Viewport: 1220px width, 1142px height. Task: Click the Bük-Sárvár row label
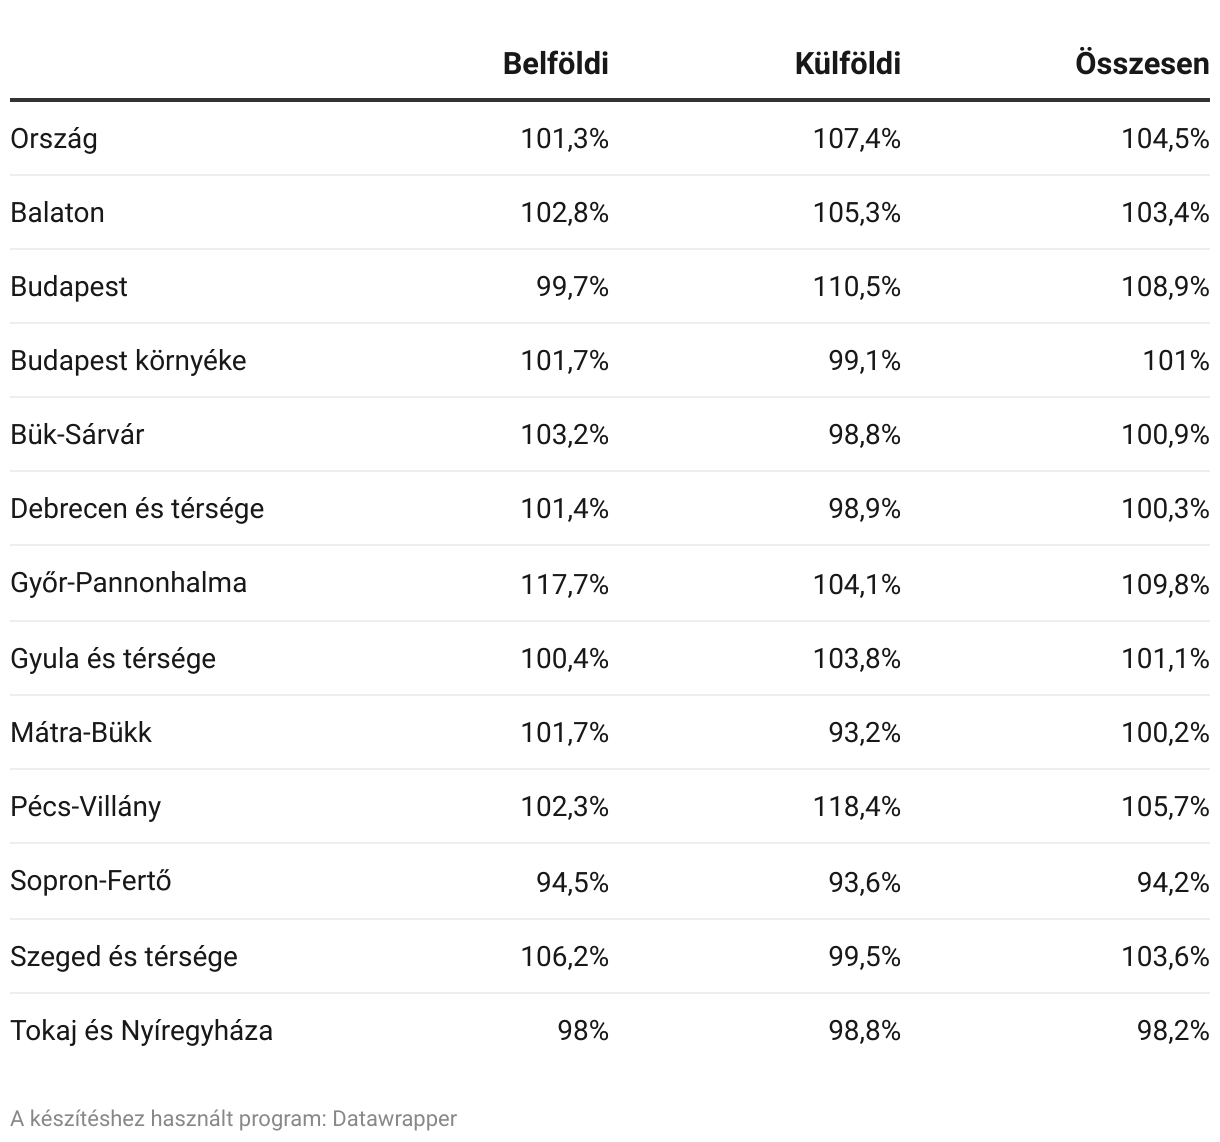point(77,435)
